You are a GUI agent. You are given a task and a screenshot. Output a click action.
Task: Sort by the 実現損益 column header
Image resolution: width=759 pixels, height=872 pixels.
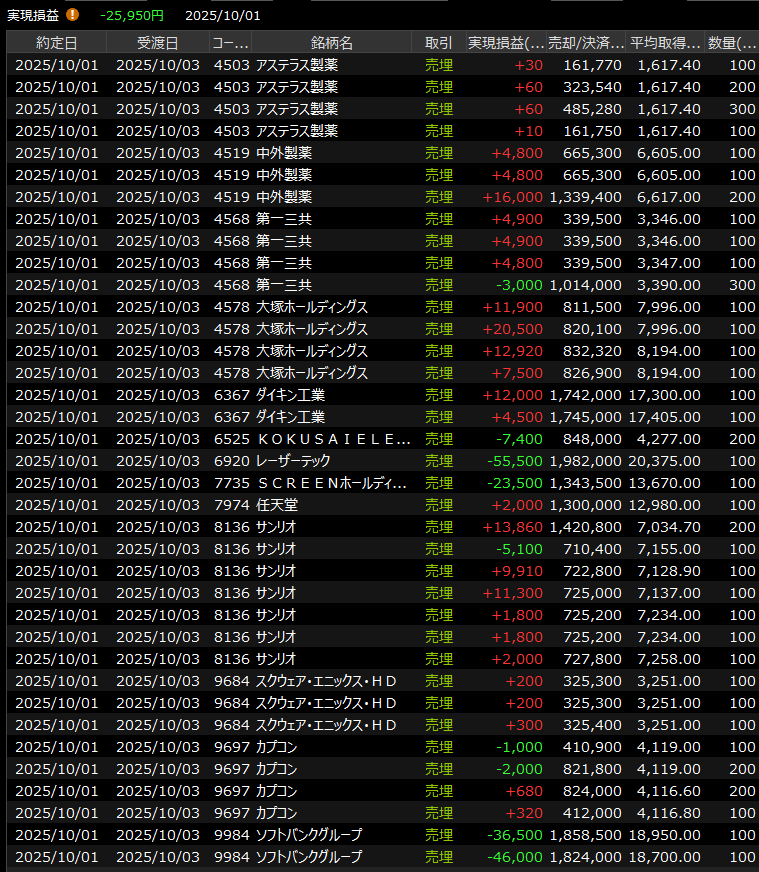[506, 42]
